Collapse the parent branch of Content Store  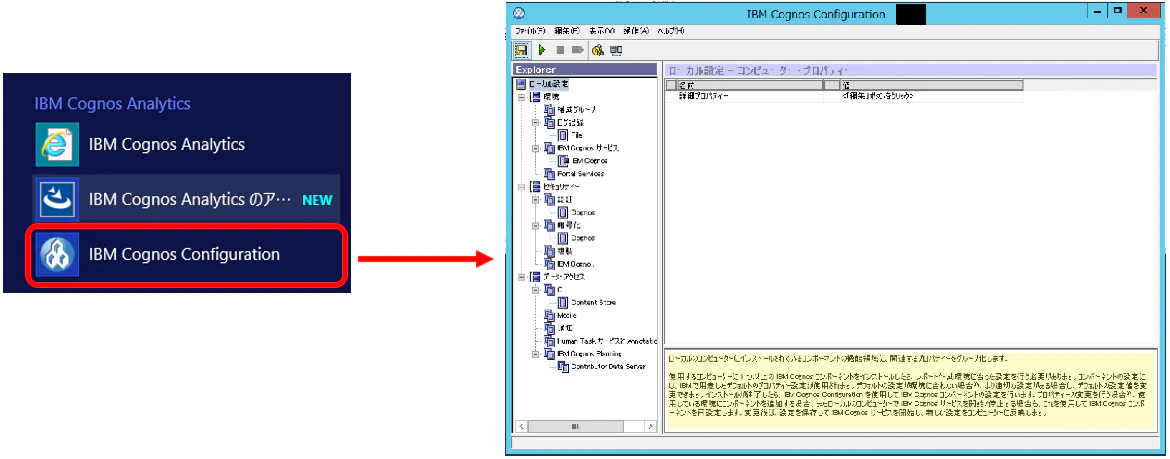tap(535, 290)
